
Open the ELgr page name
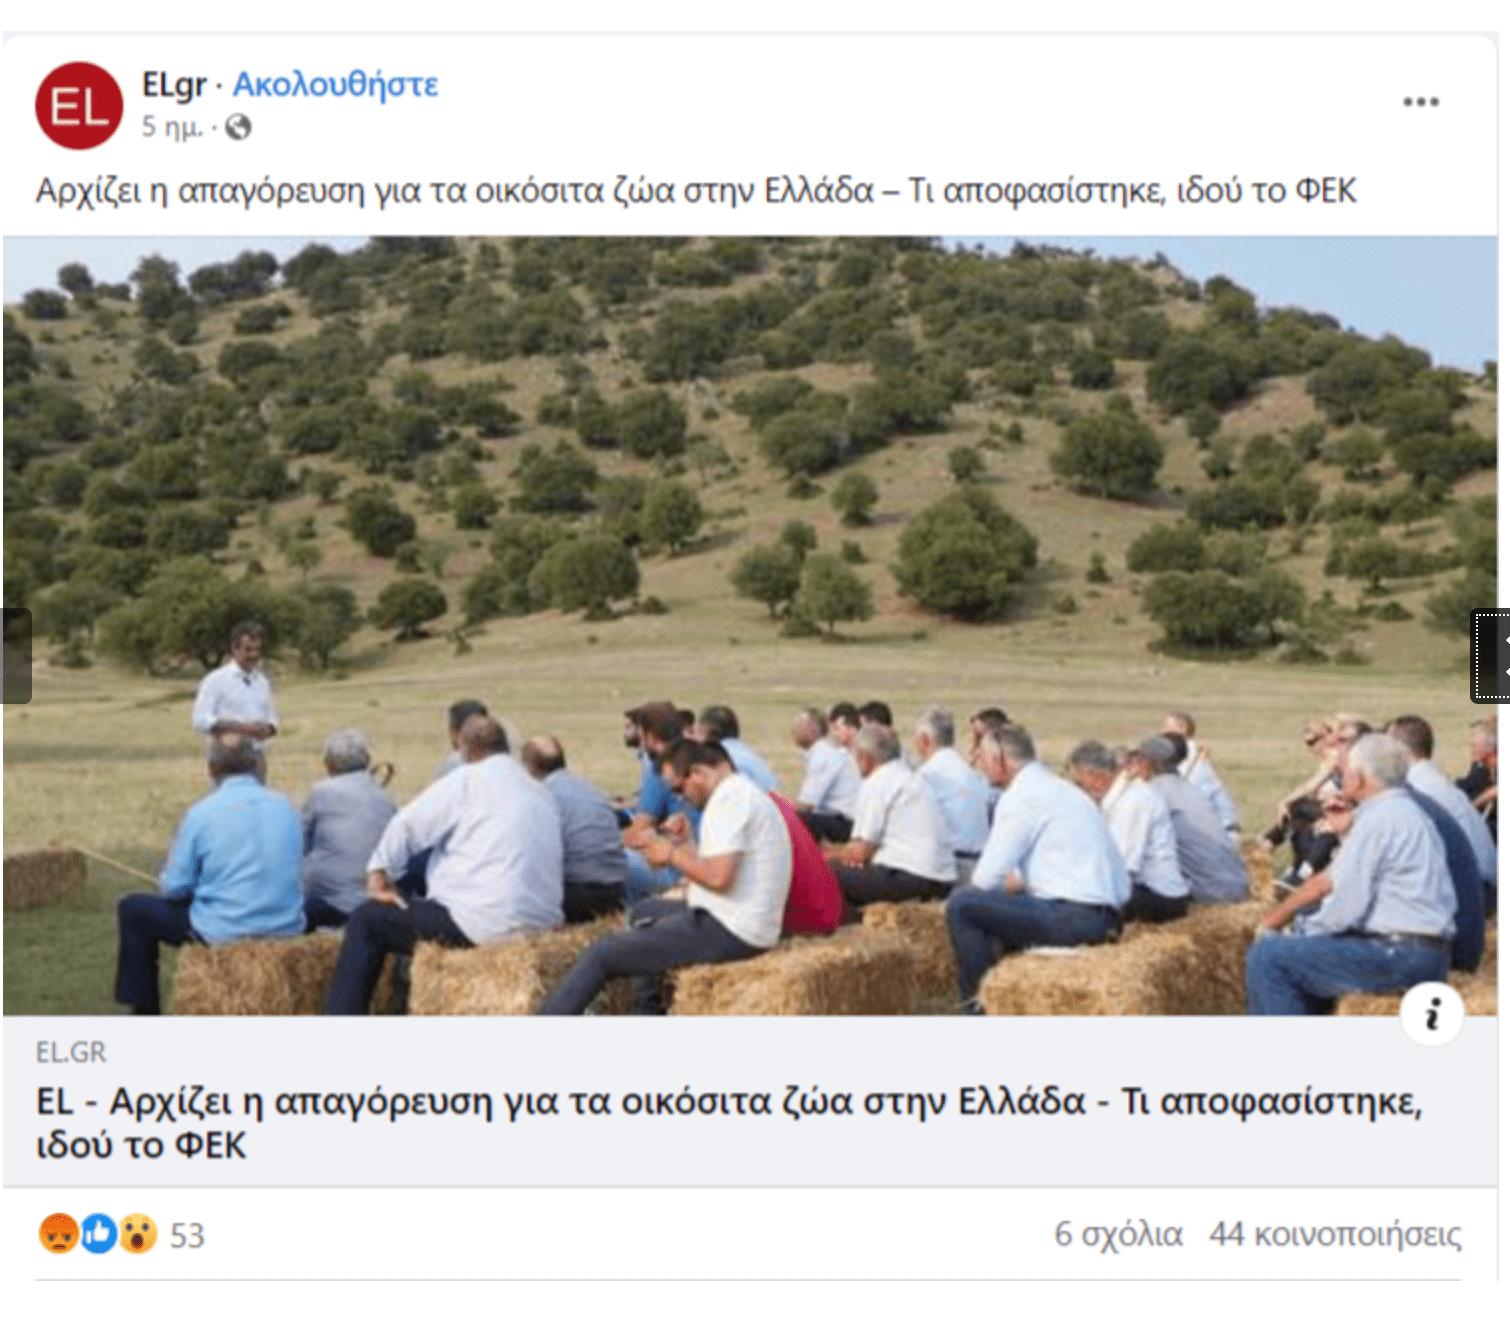[x=174, y=84]
